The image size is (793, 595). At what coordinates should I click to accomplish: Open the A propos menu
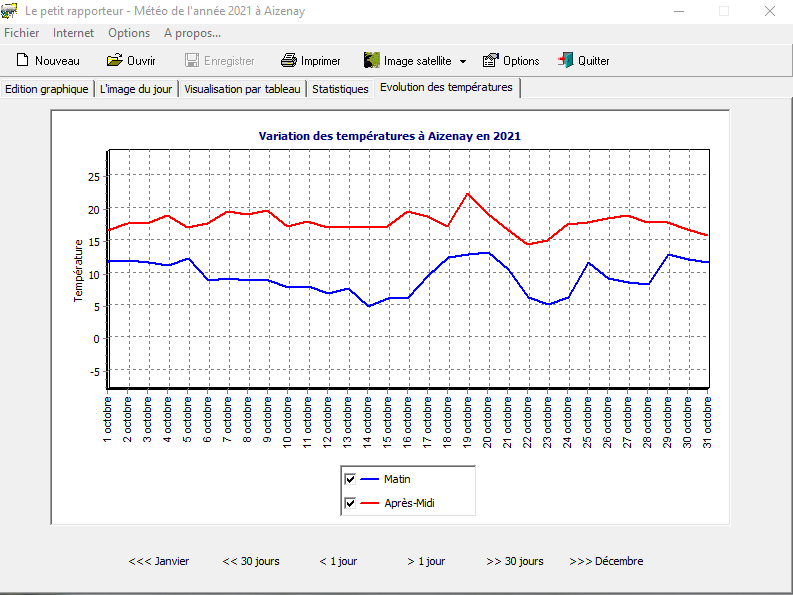coord(192,33)
